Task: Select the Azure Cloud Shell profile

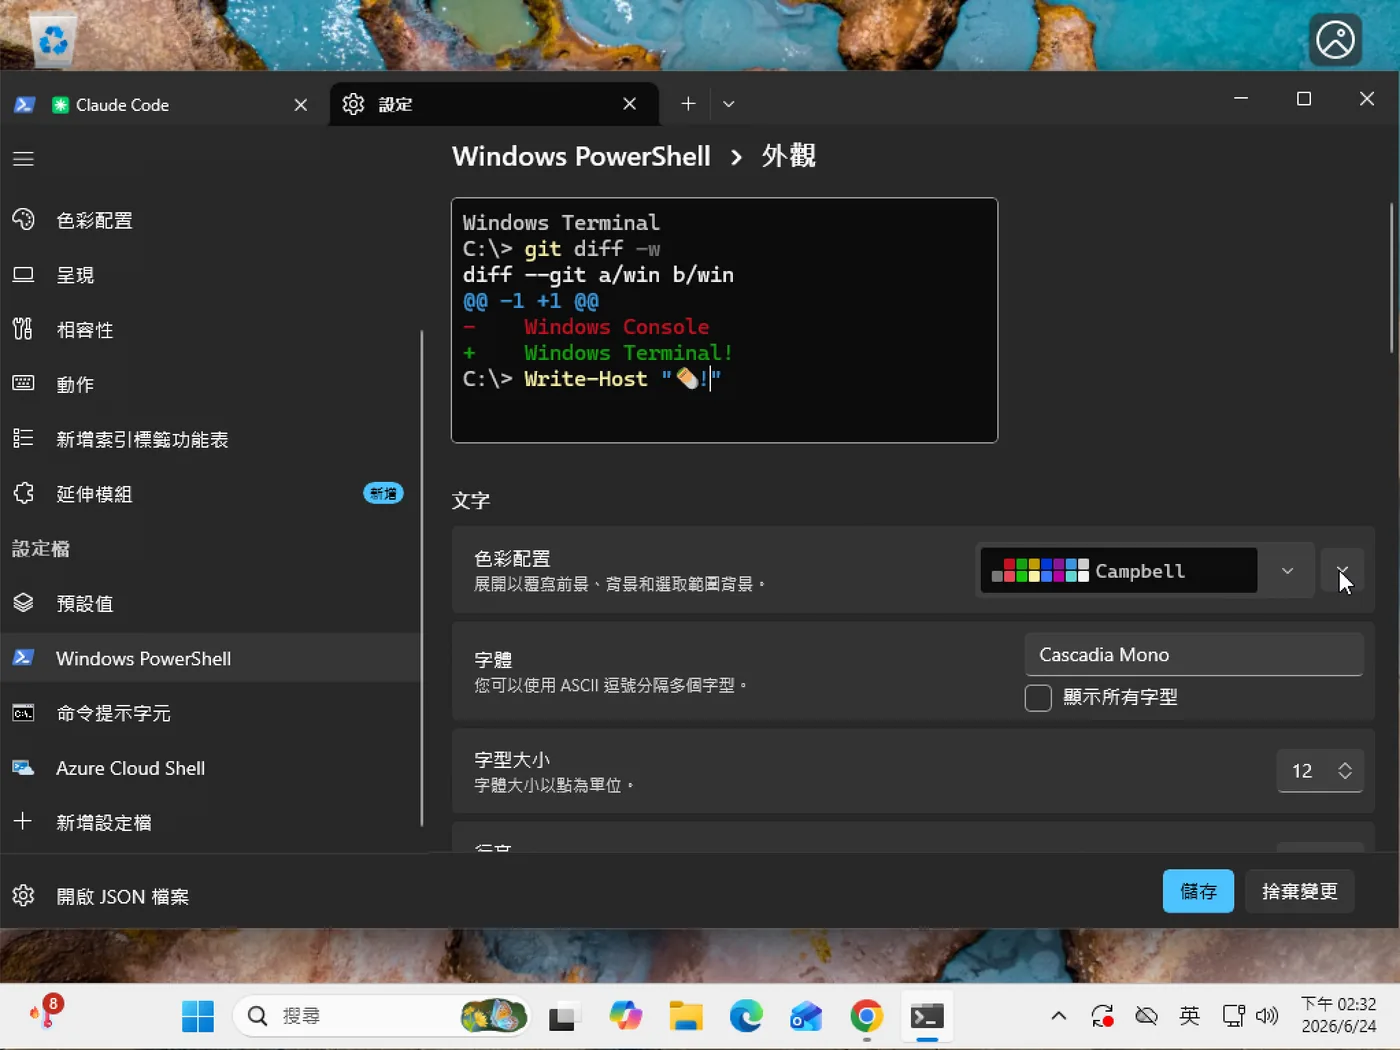Action: pos(210,768)
